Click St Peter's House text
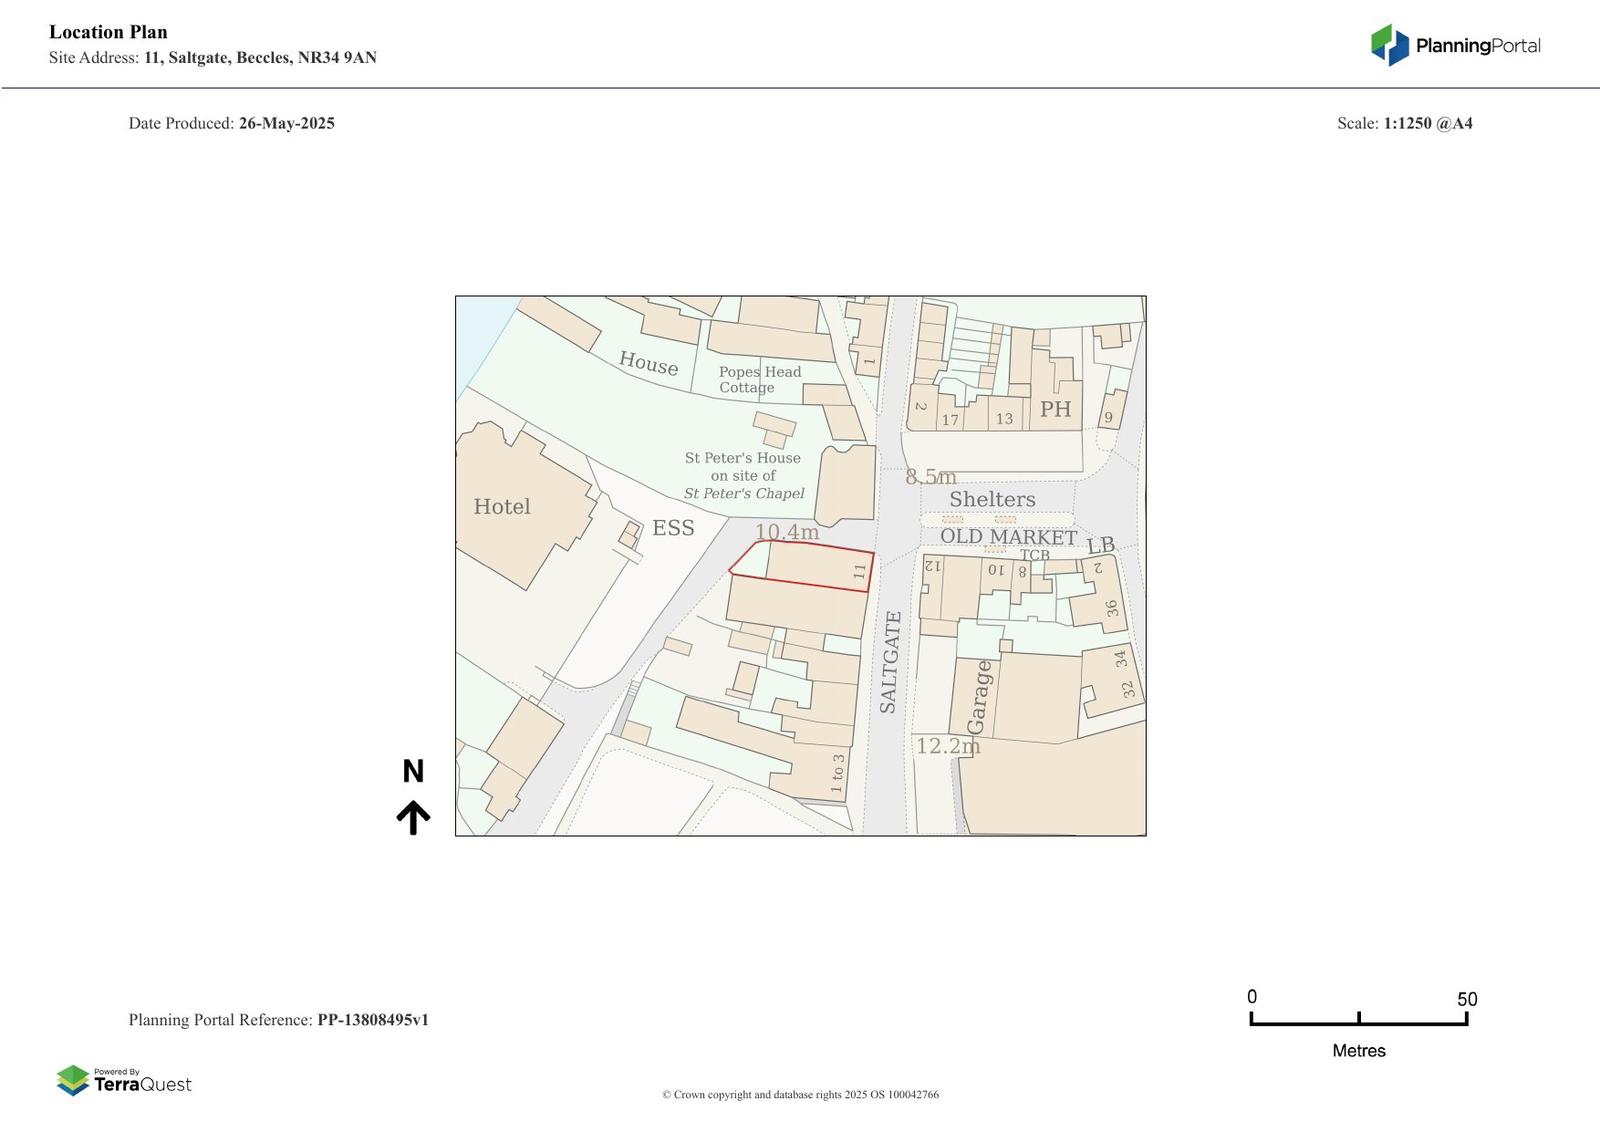 [743, 458]
